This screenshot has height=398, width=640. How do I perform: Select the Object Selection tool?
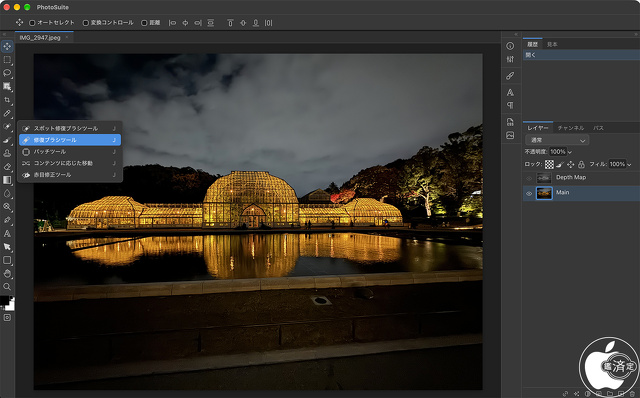click(7, 87)
